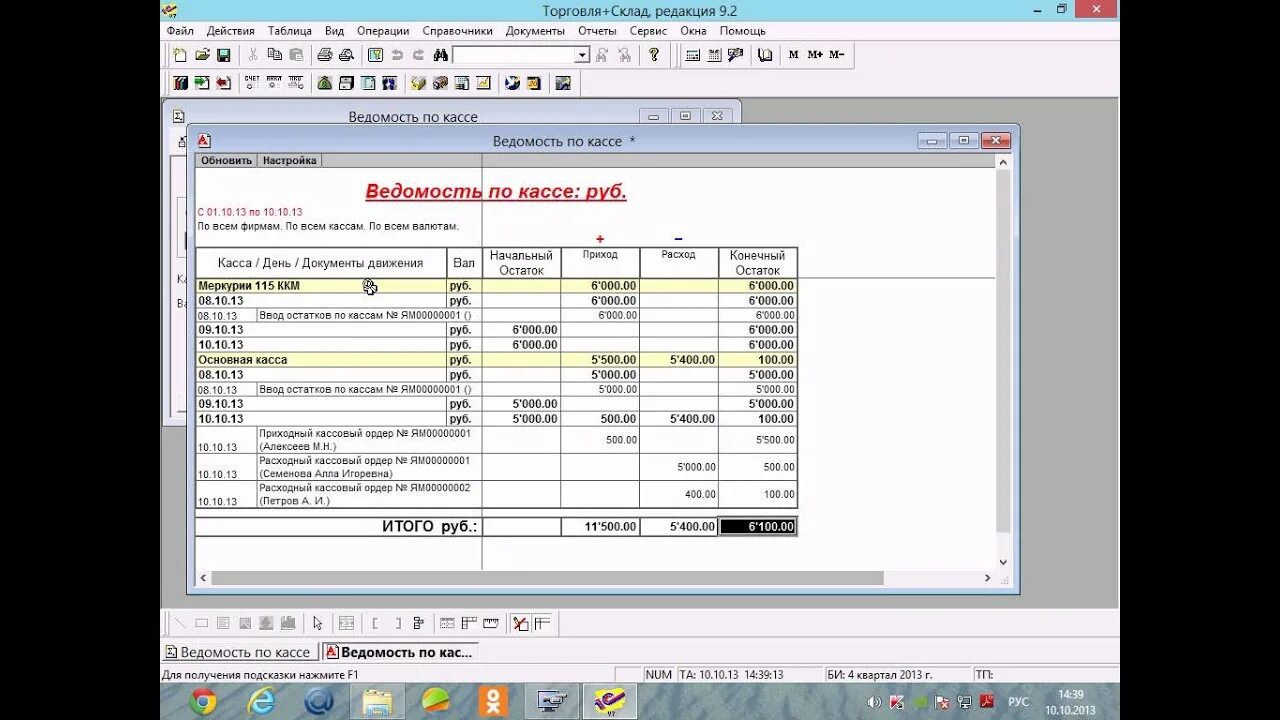Click the chart report icon in second toolbar
Image resolution: width=1280 pixels, height=720 pixels.
click(483, 83)
